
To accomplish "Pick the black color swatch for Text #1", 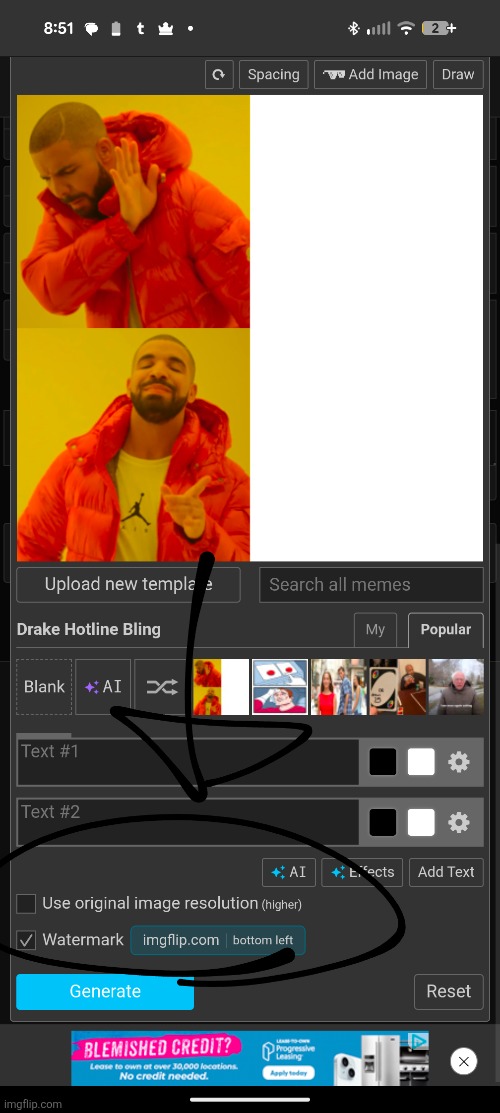I will [x=383, y=762].
